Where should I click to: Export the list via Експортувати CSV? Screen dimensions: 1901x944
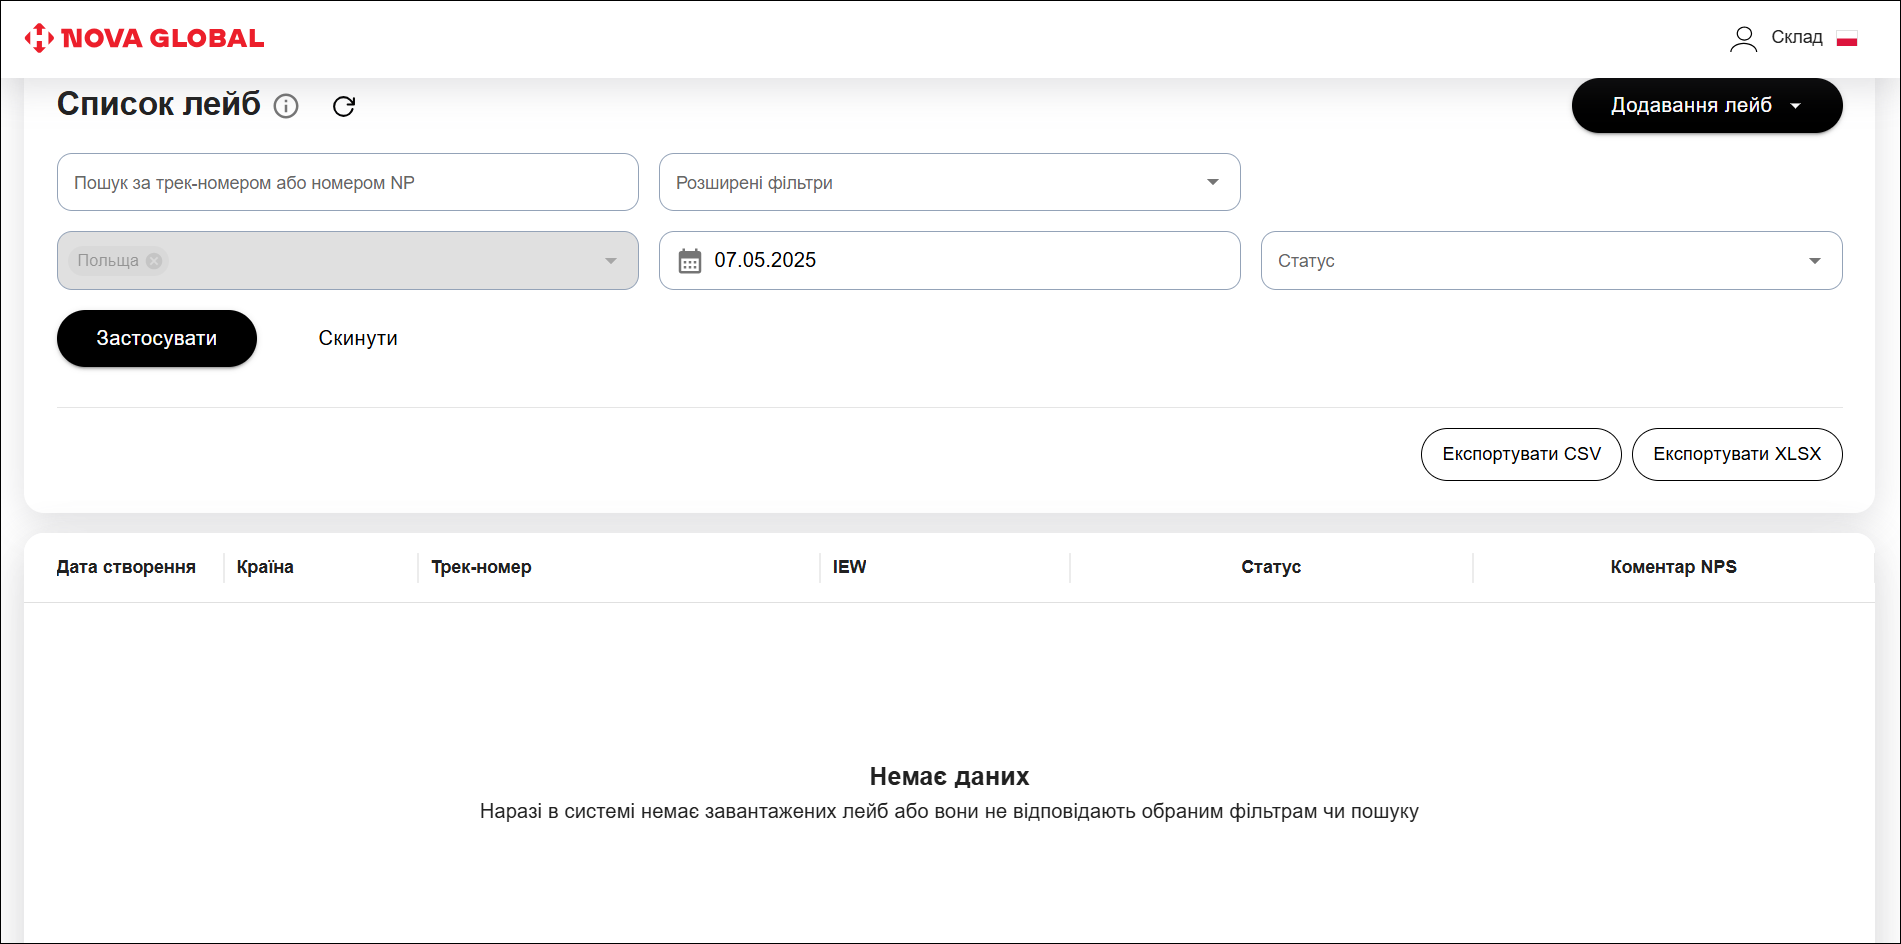point(1520,454)
